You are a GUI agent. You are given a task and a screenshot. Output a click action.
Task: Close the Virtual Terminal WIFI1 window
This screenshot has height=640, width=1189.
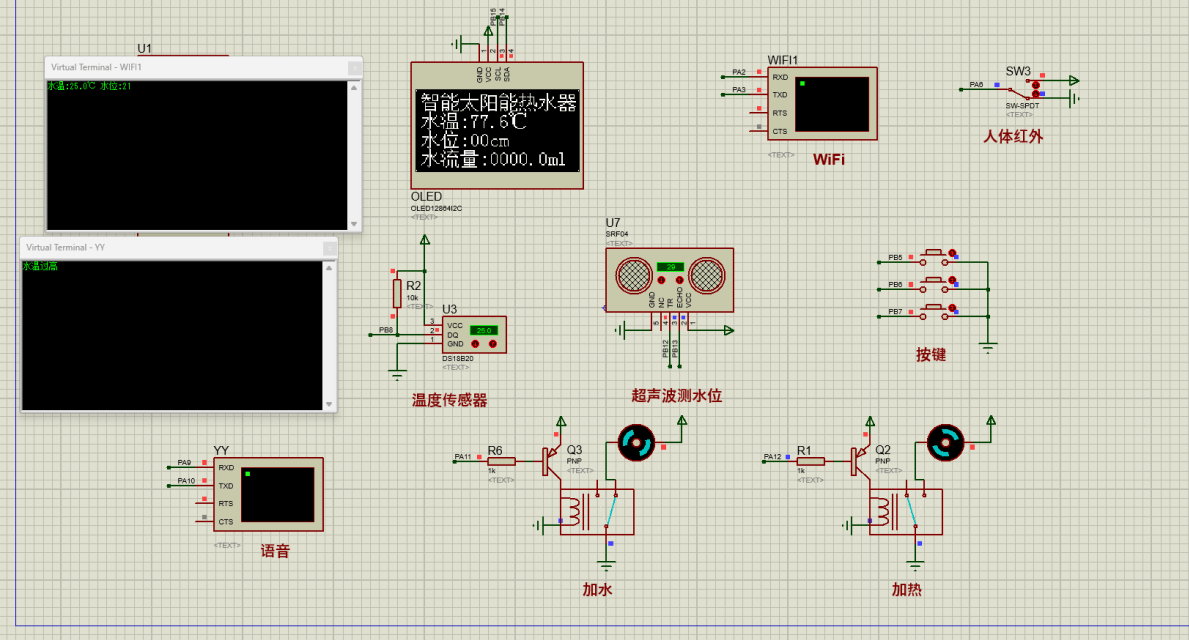[353, 66]
